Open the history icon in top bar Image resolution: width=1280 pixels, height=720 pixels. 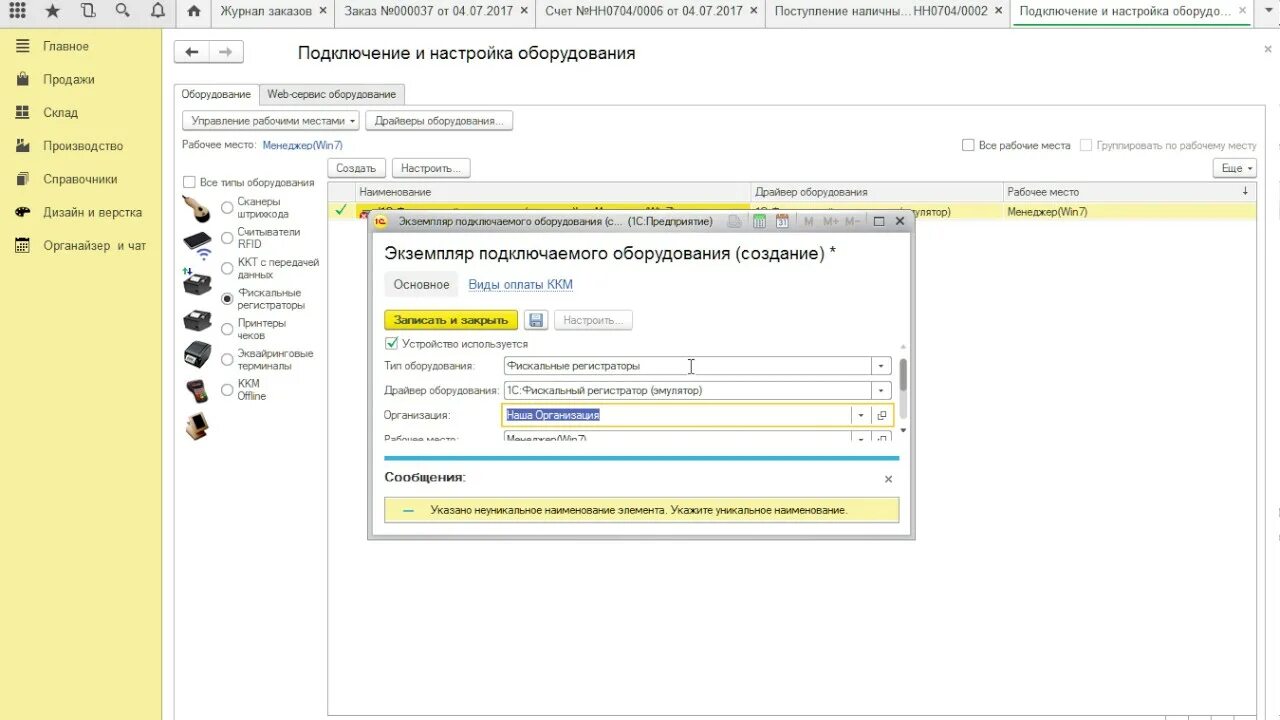click(x=88, y=11)
